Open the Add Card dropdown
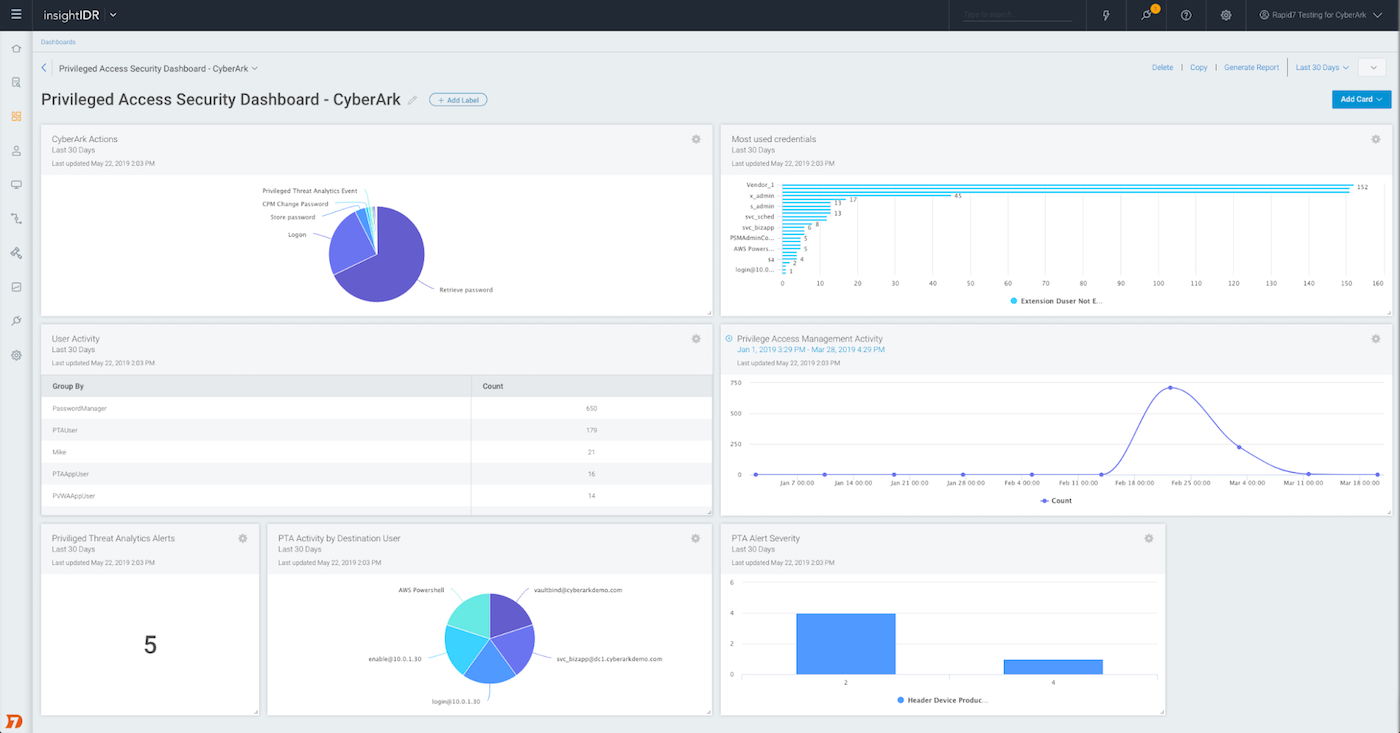Screen dimensions: 1400x733 point(1361,99)
